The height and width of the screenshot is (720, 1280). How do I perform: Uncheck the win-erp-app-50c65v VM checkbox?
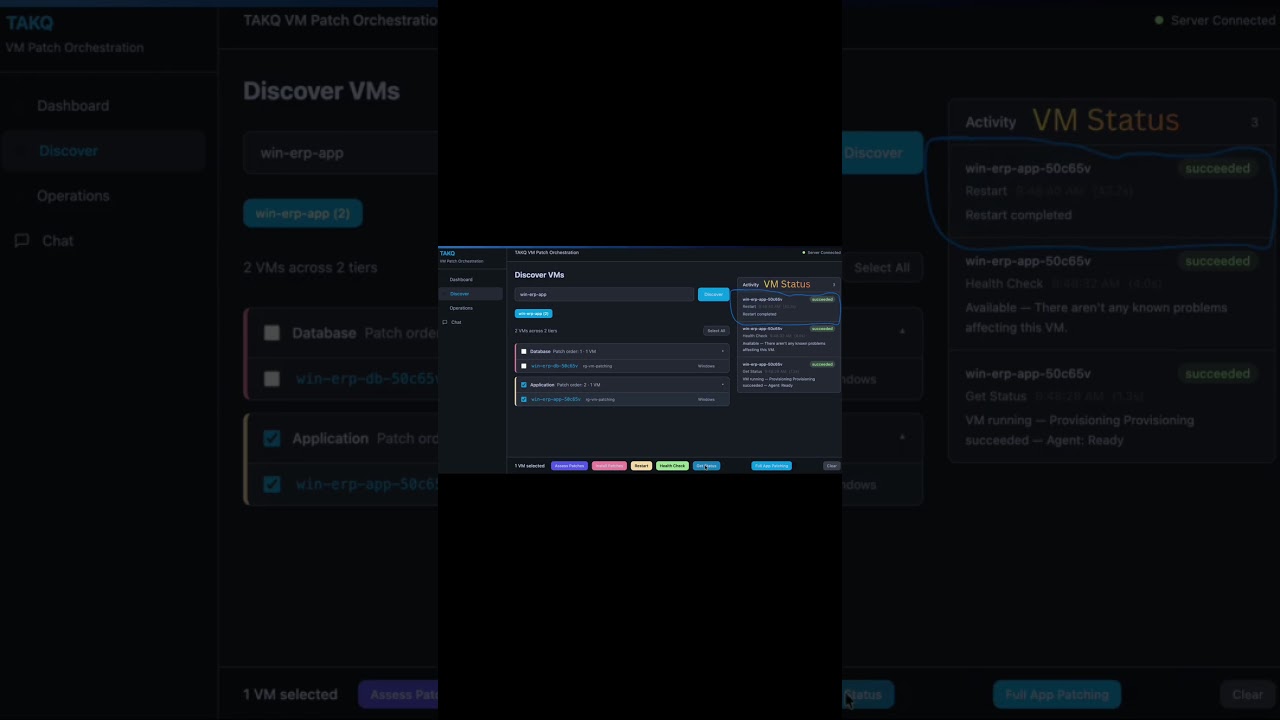[524, 399]
